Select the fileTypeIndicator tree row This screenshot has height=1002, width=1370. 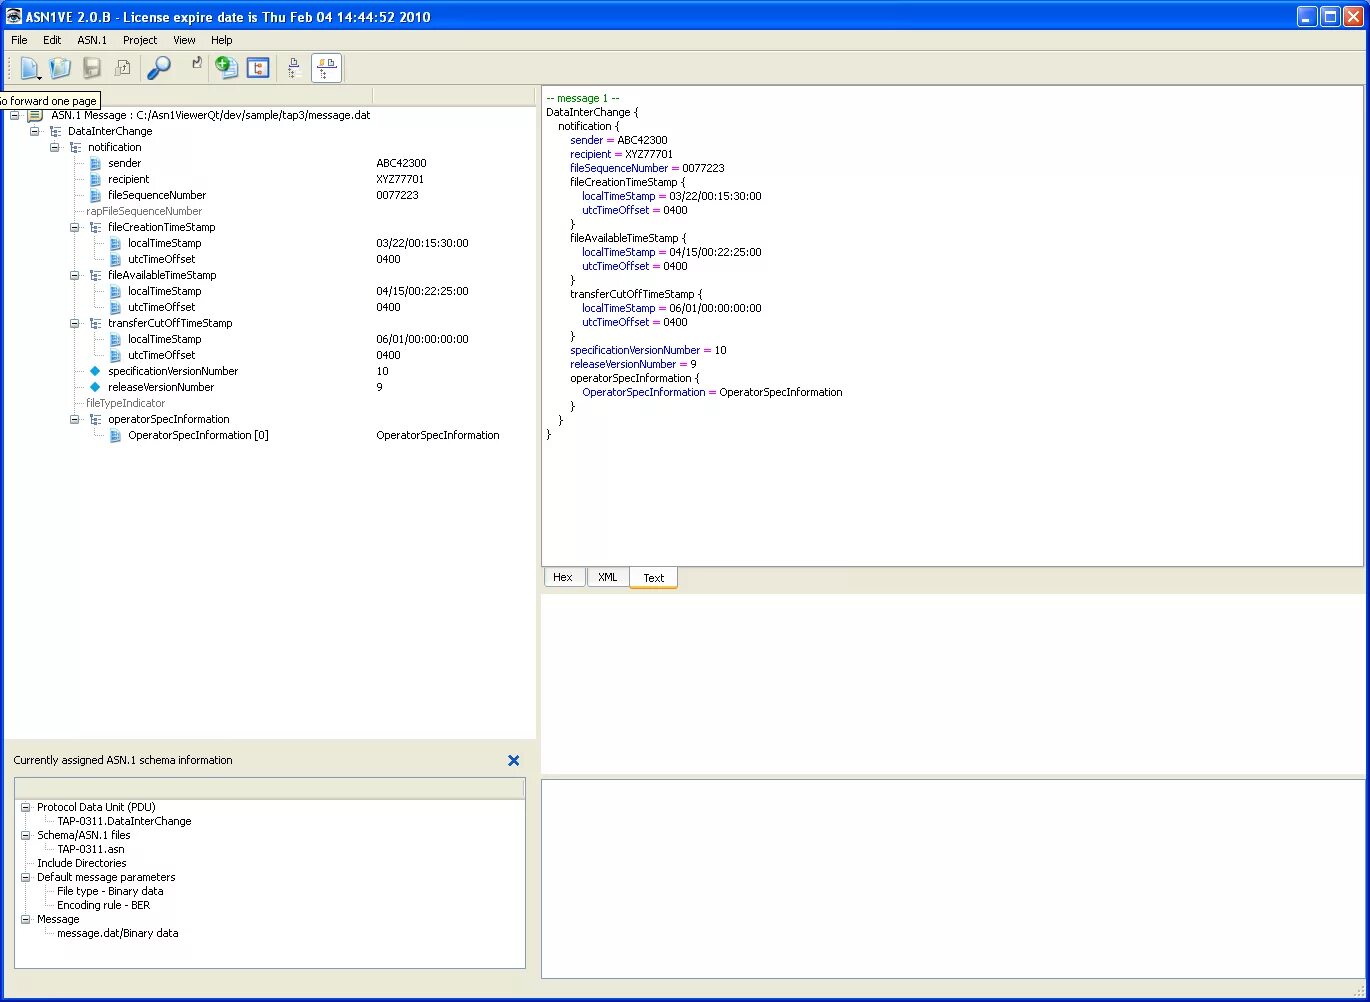click(x=126, y=403)
